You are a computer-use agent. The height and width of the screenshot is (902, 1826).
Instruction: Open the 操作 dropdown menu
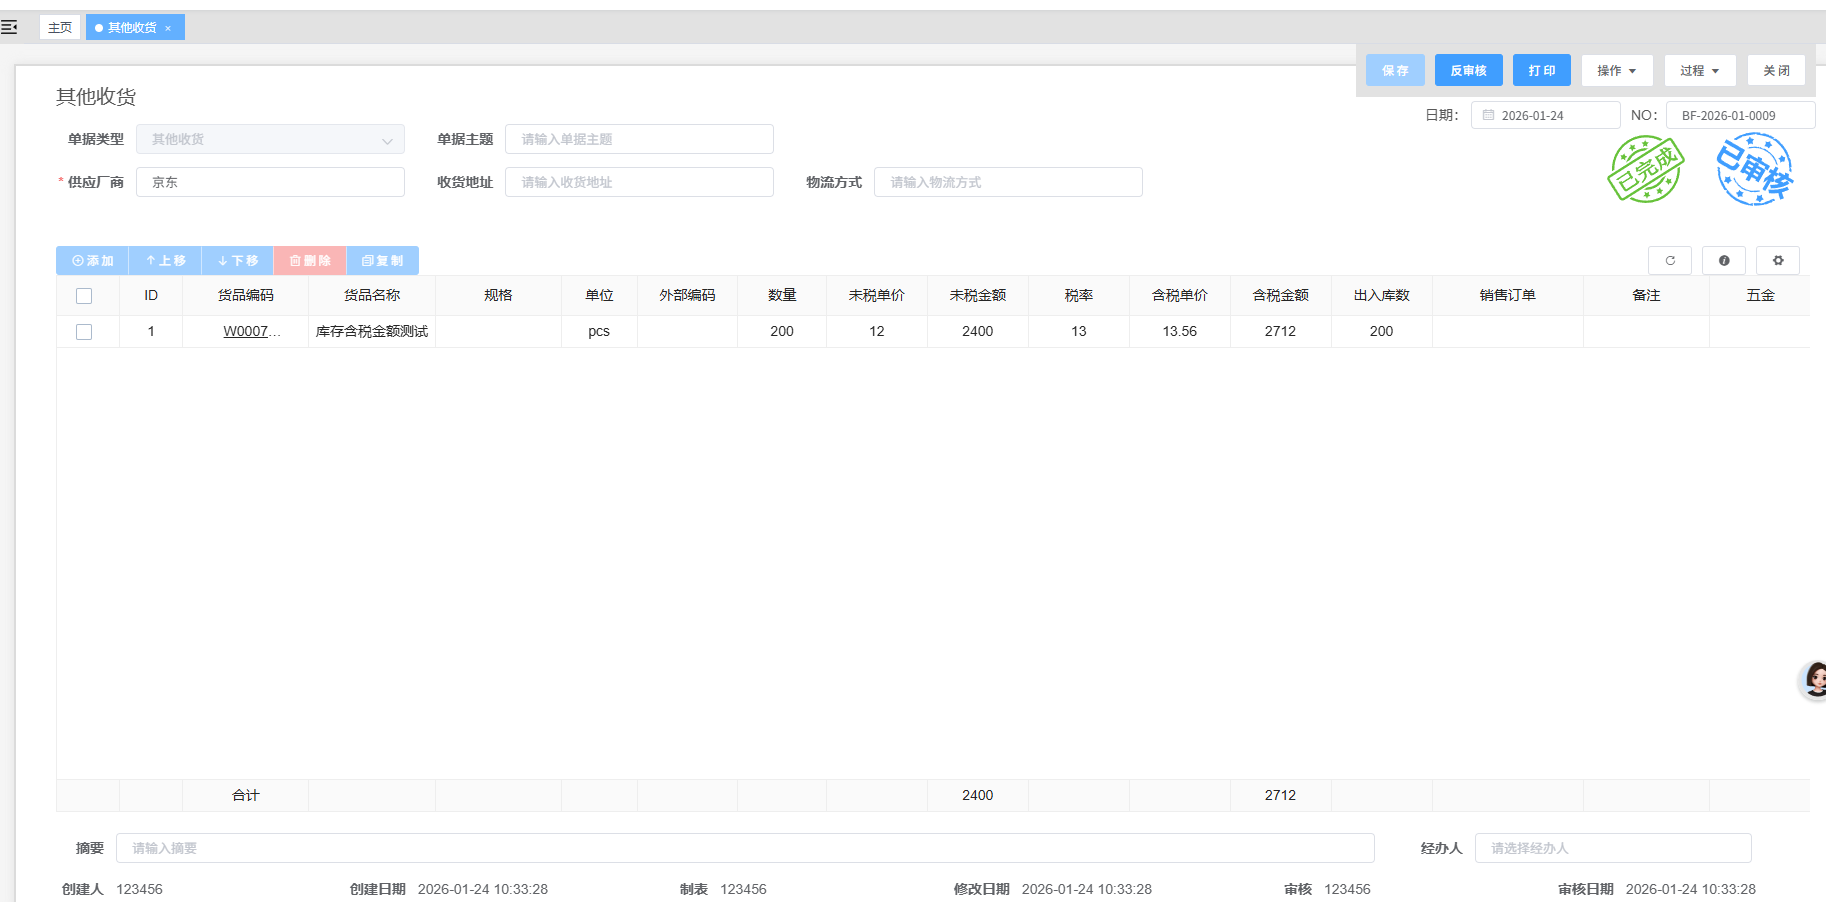tap(1616, 71)
